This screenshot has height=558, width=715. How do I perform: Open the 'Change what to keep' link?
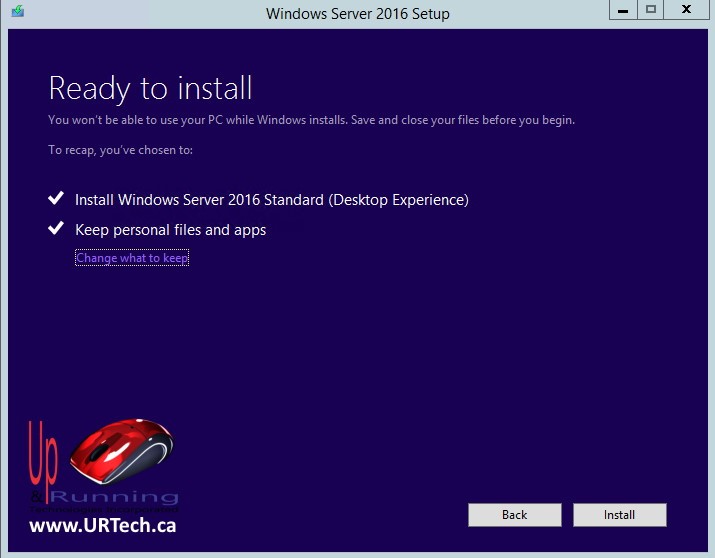click(x=132, y=258)
